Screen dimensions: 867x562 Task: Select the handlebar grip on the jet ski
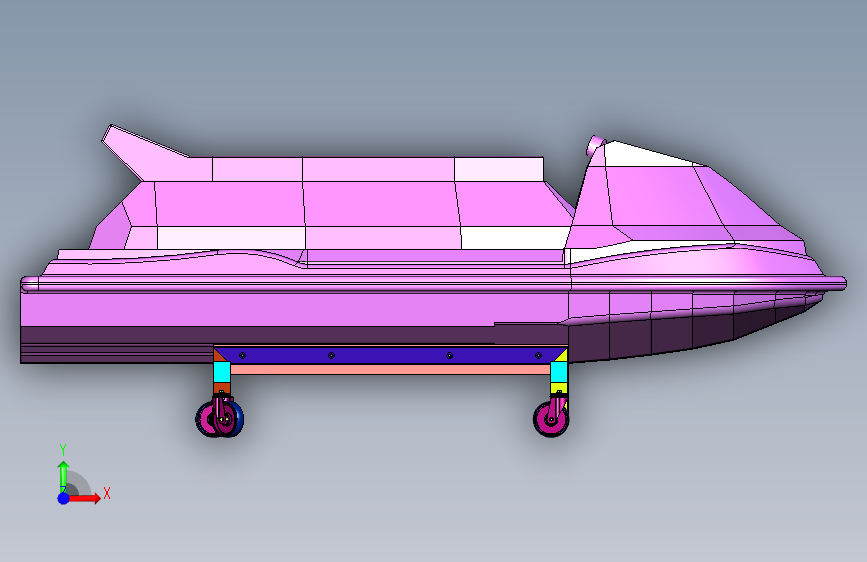click(x=596, y=144)
